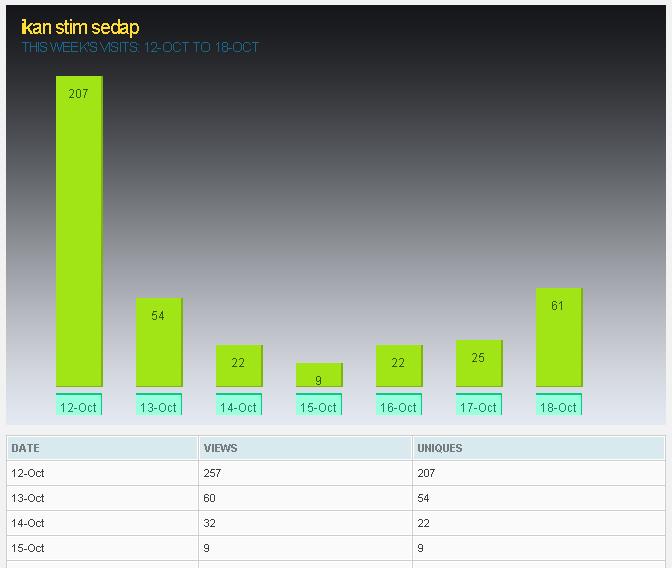
Task: Click the 207 uniques table cell
Action: (539, 473)
